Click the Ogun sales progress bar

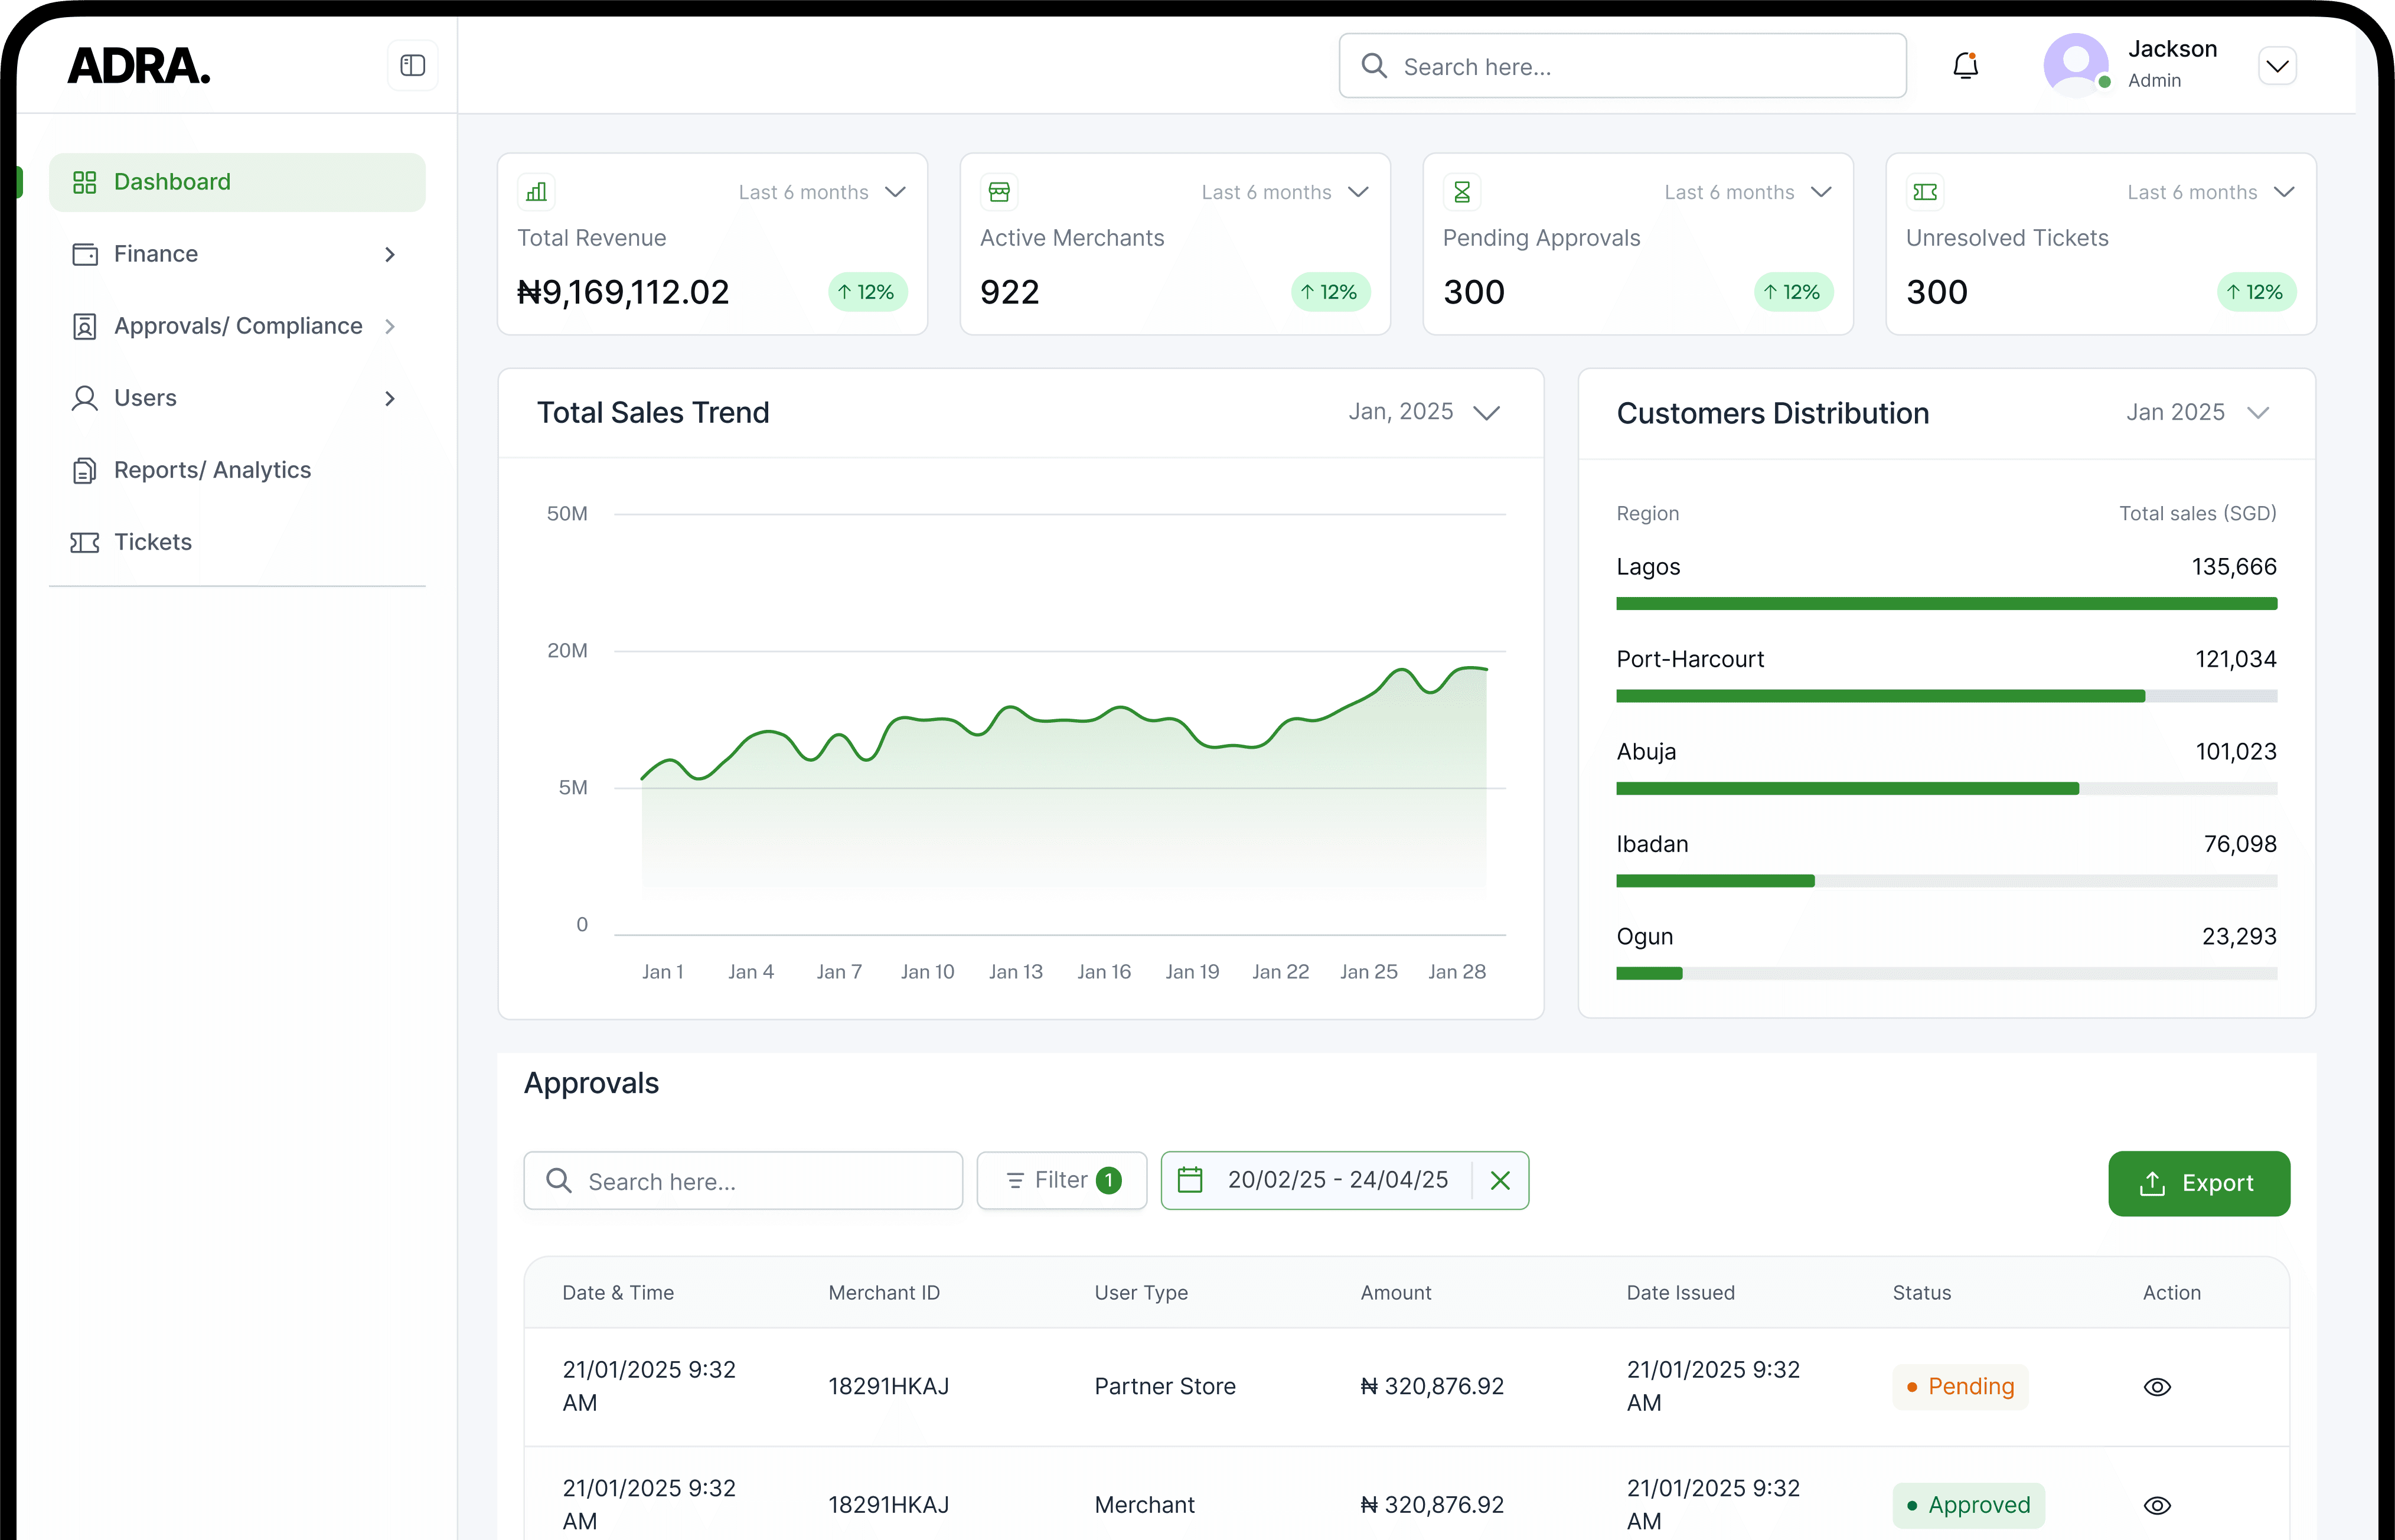tap(1946, 974)
